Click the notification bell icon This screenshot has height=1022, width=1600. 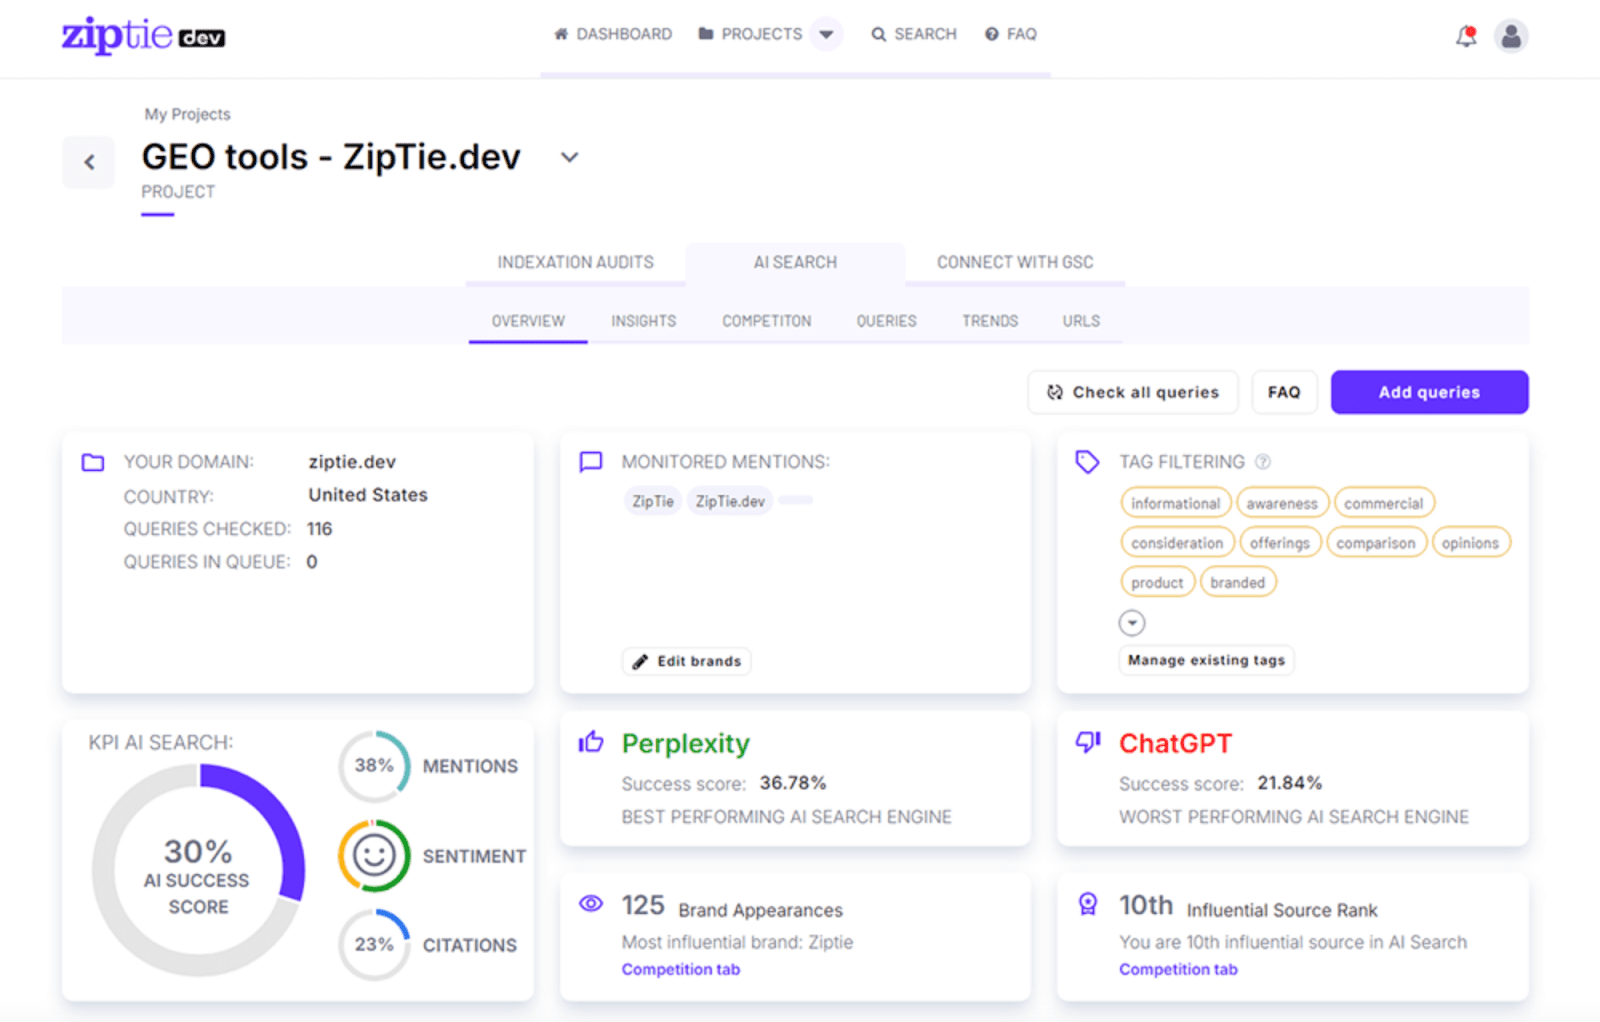coord(1466,33)
